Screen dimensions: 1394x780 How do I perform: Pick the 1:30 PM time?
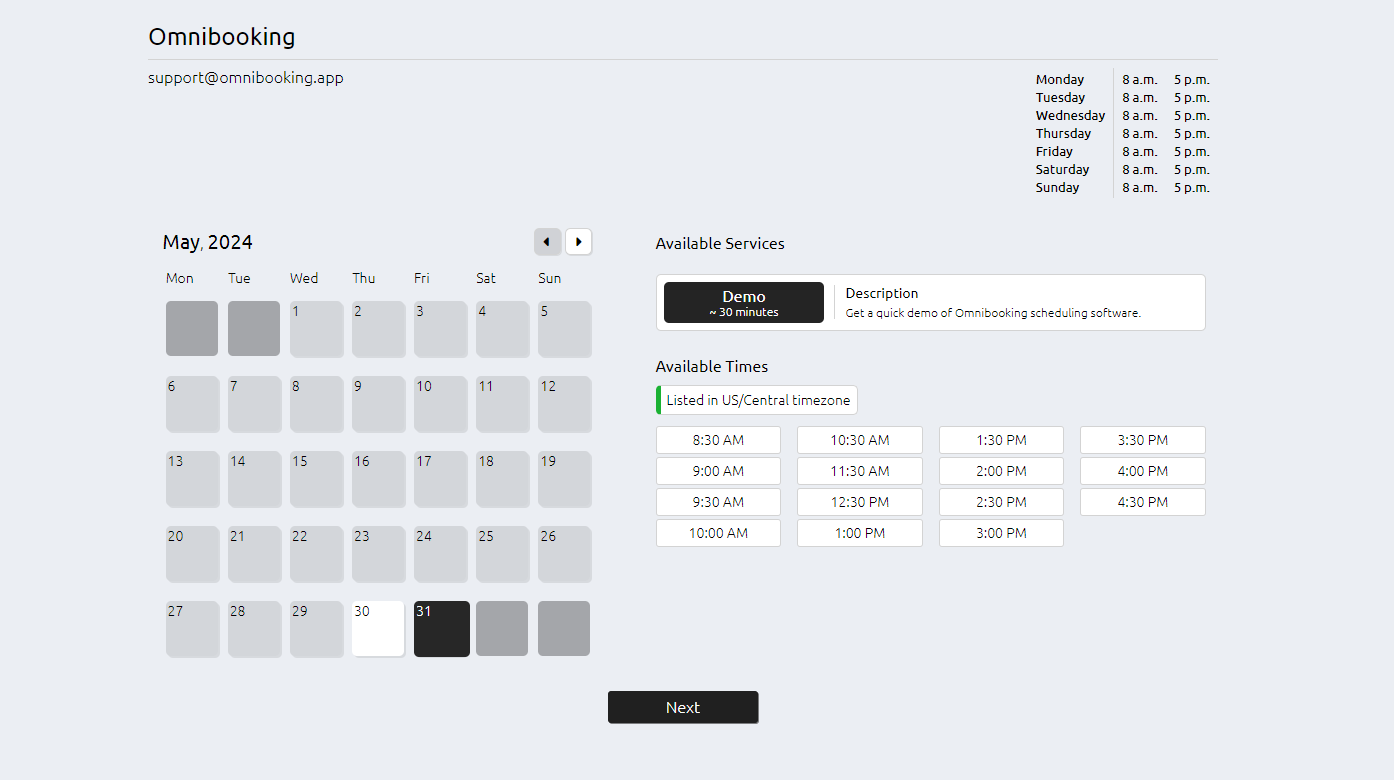point(1001,440)
